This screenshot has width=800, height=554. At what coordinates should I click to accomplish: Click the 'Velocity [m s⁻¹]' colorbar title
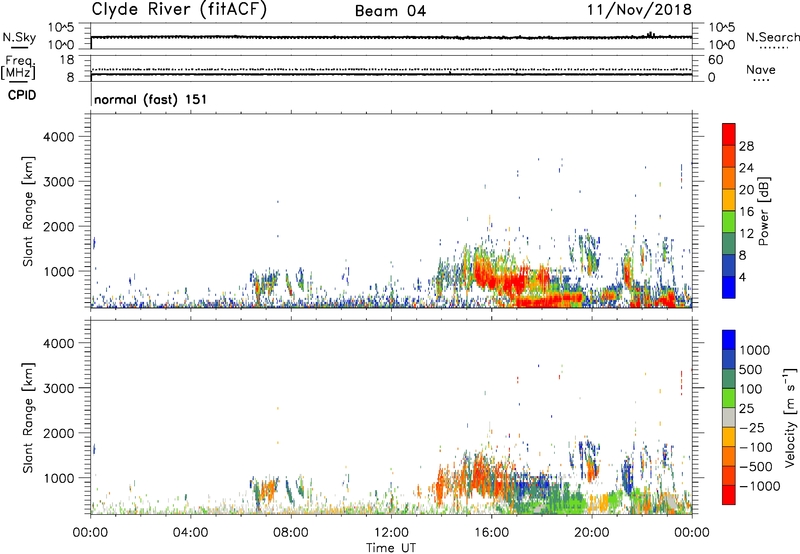(x=790, y=417)
